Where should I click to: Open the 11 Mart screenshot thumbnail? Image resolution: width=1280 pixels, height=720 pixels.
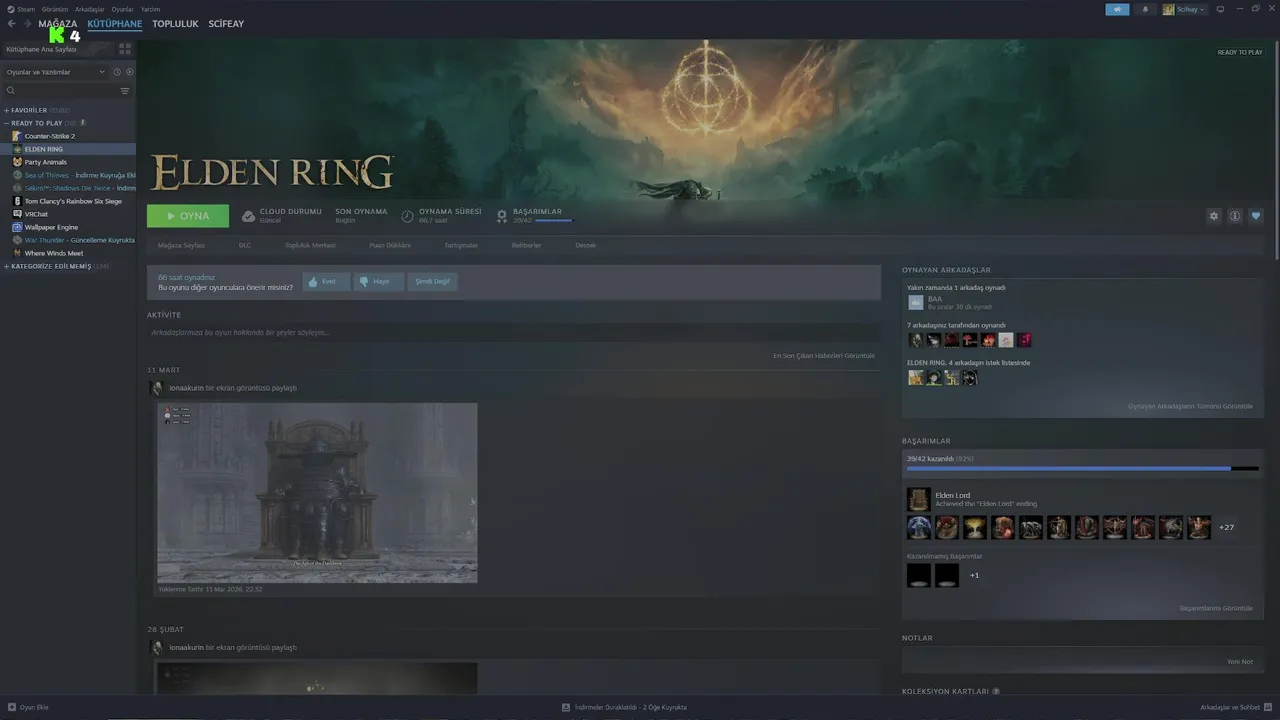point(317,492)
